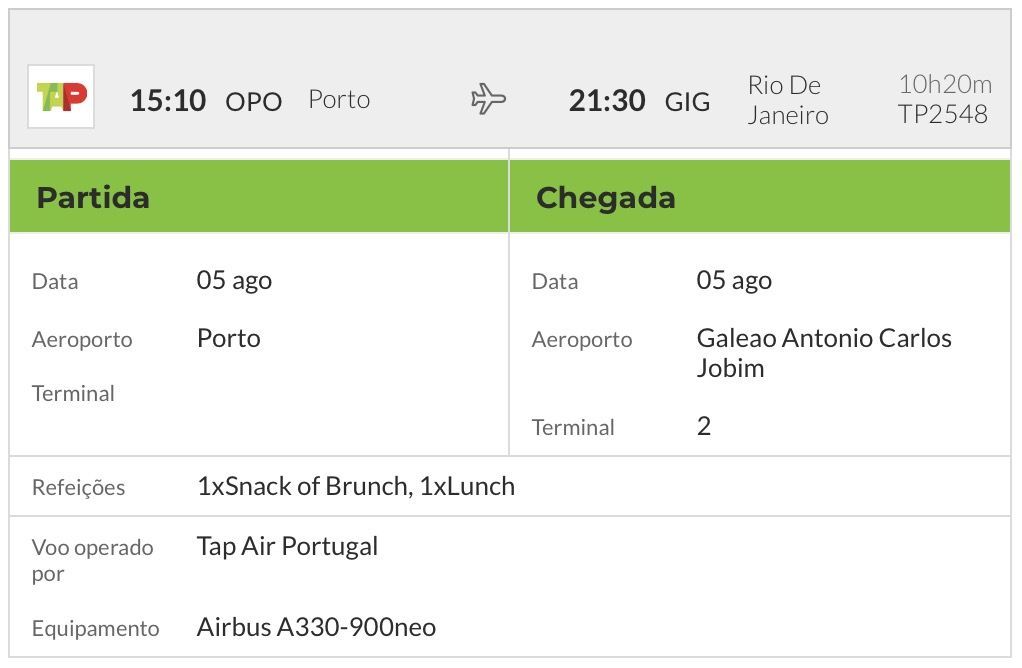Click the Rio De Janeiro city label
The height and width of the screenshot is (668, 1022).
[x=787, y=100]
